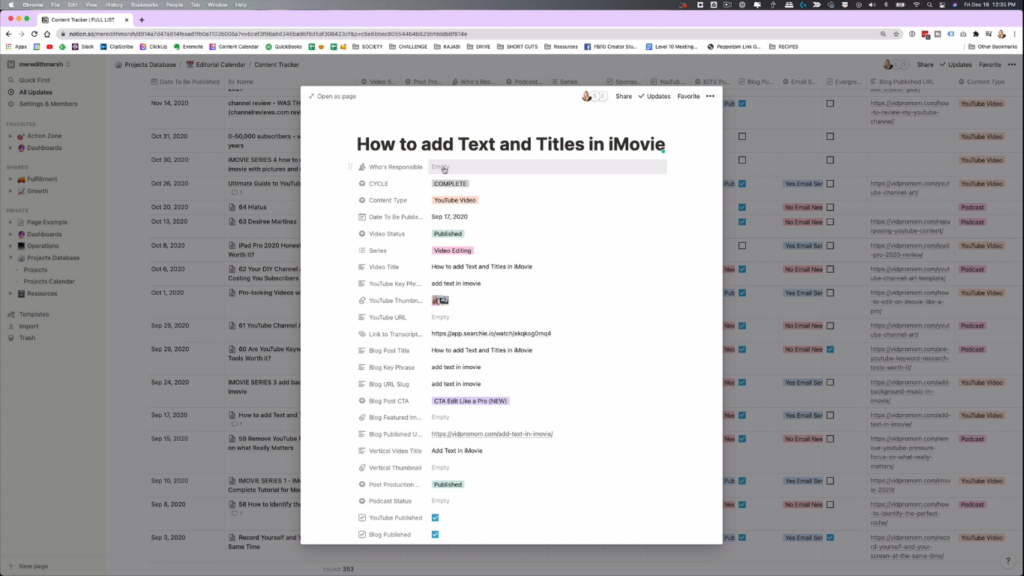This screenshot has height=576, width=1024.
Task: Select the COMPLETE cycle tag
Action: pyautogui.click(x=450, y=184)
